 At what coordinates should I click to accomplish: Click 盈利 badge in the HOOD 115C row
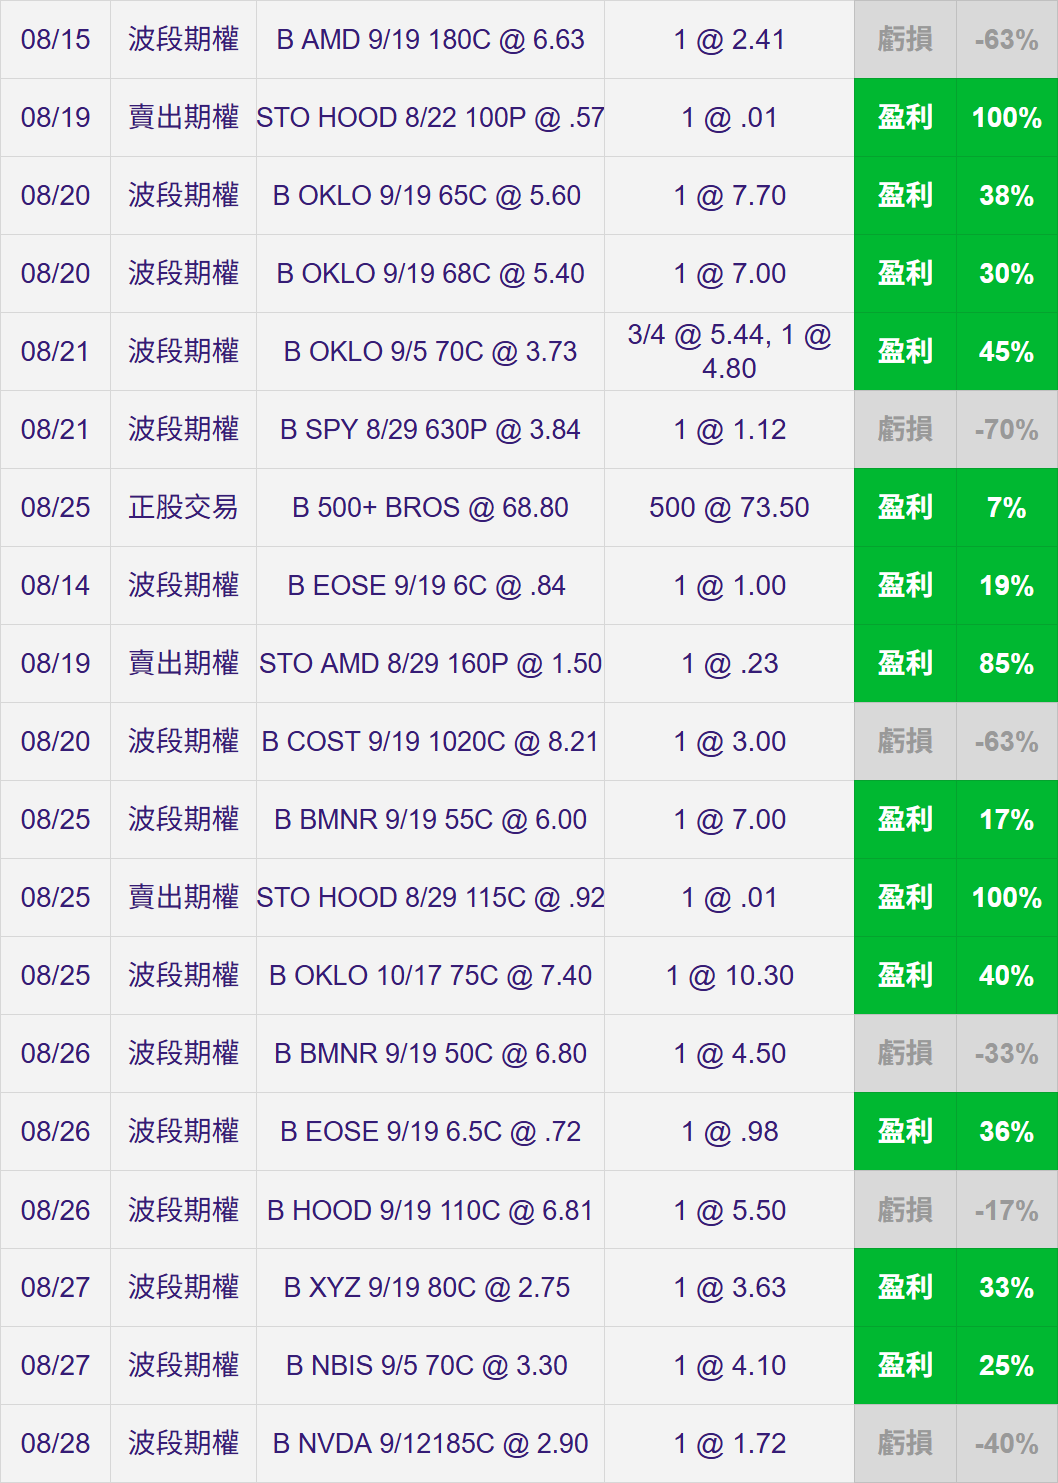coord(905,898)
